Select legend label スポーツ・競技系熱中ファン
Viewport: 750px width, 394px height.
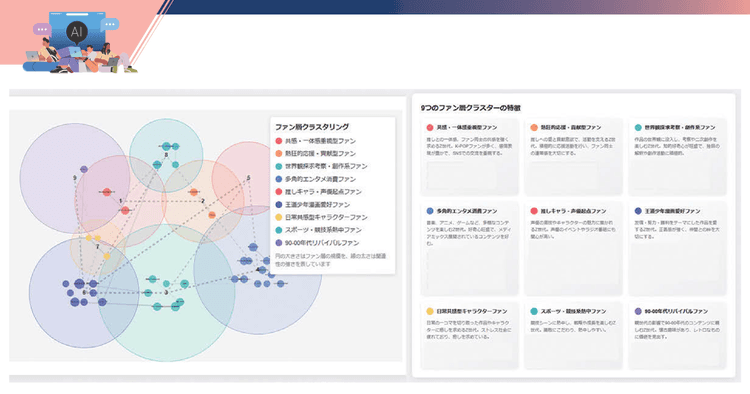click(323, 230)
